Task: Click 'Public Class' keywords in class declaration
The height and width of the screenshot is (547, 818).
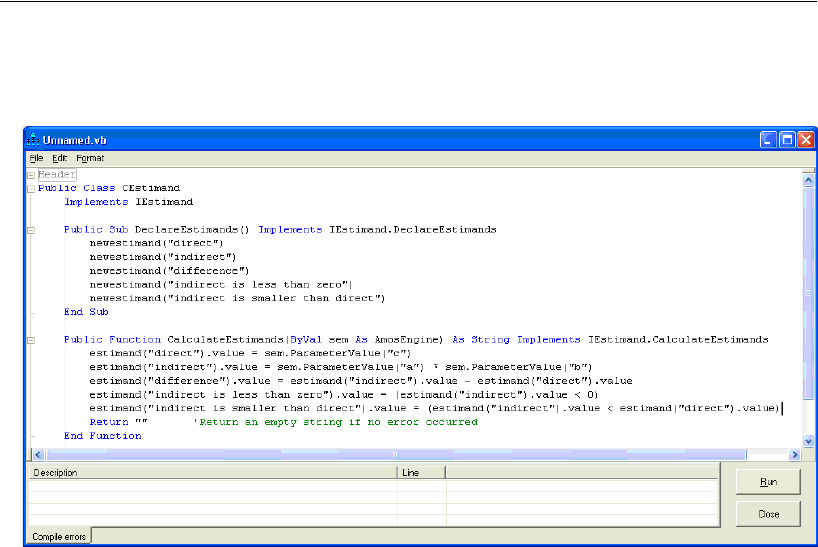Action: click(x=76, y=188)
